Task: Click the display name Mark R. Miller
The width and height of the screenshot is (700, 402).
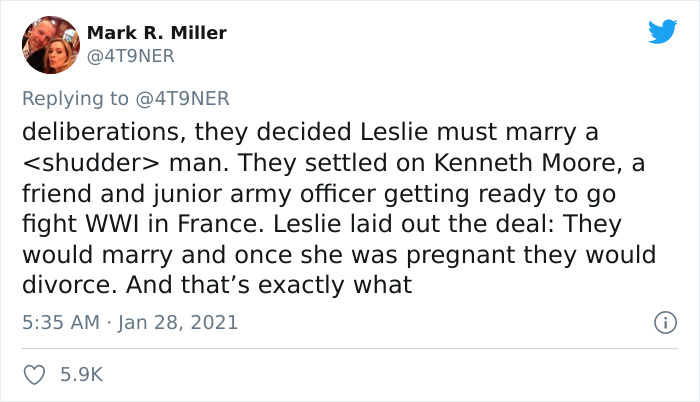Action: click(x=157, y=33)
